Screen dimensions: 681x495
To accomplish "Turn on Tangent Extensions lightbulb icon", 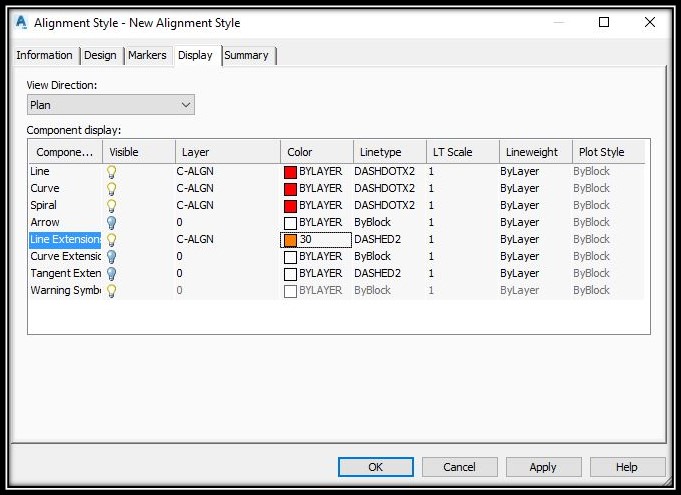I will (x=112, y=274).
